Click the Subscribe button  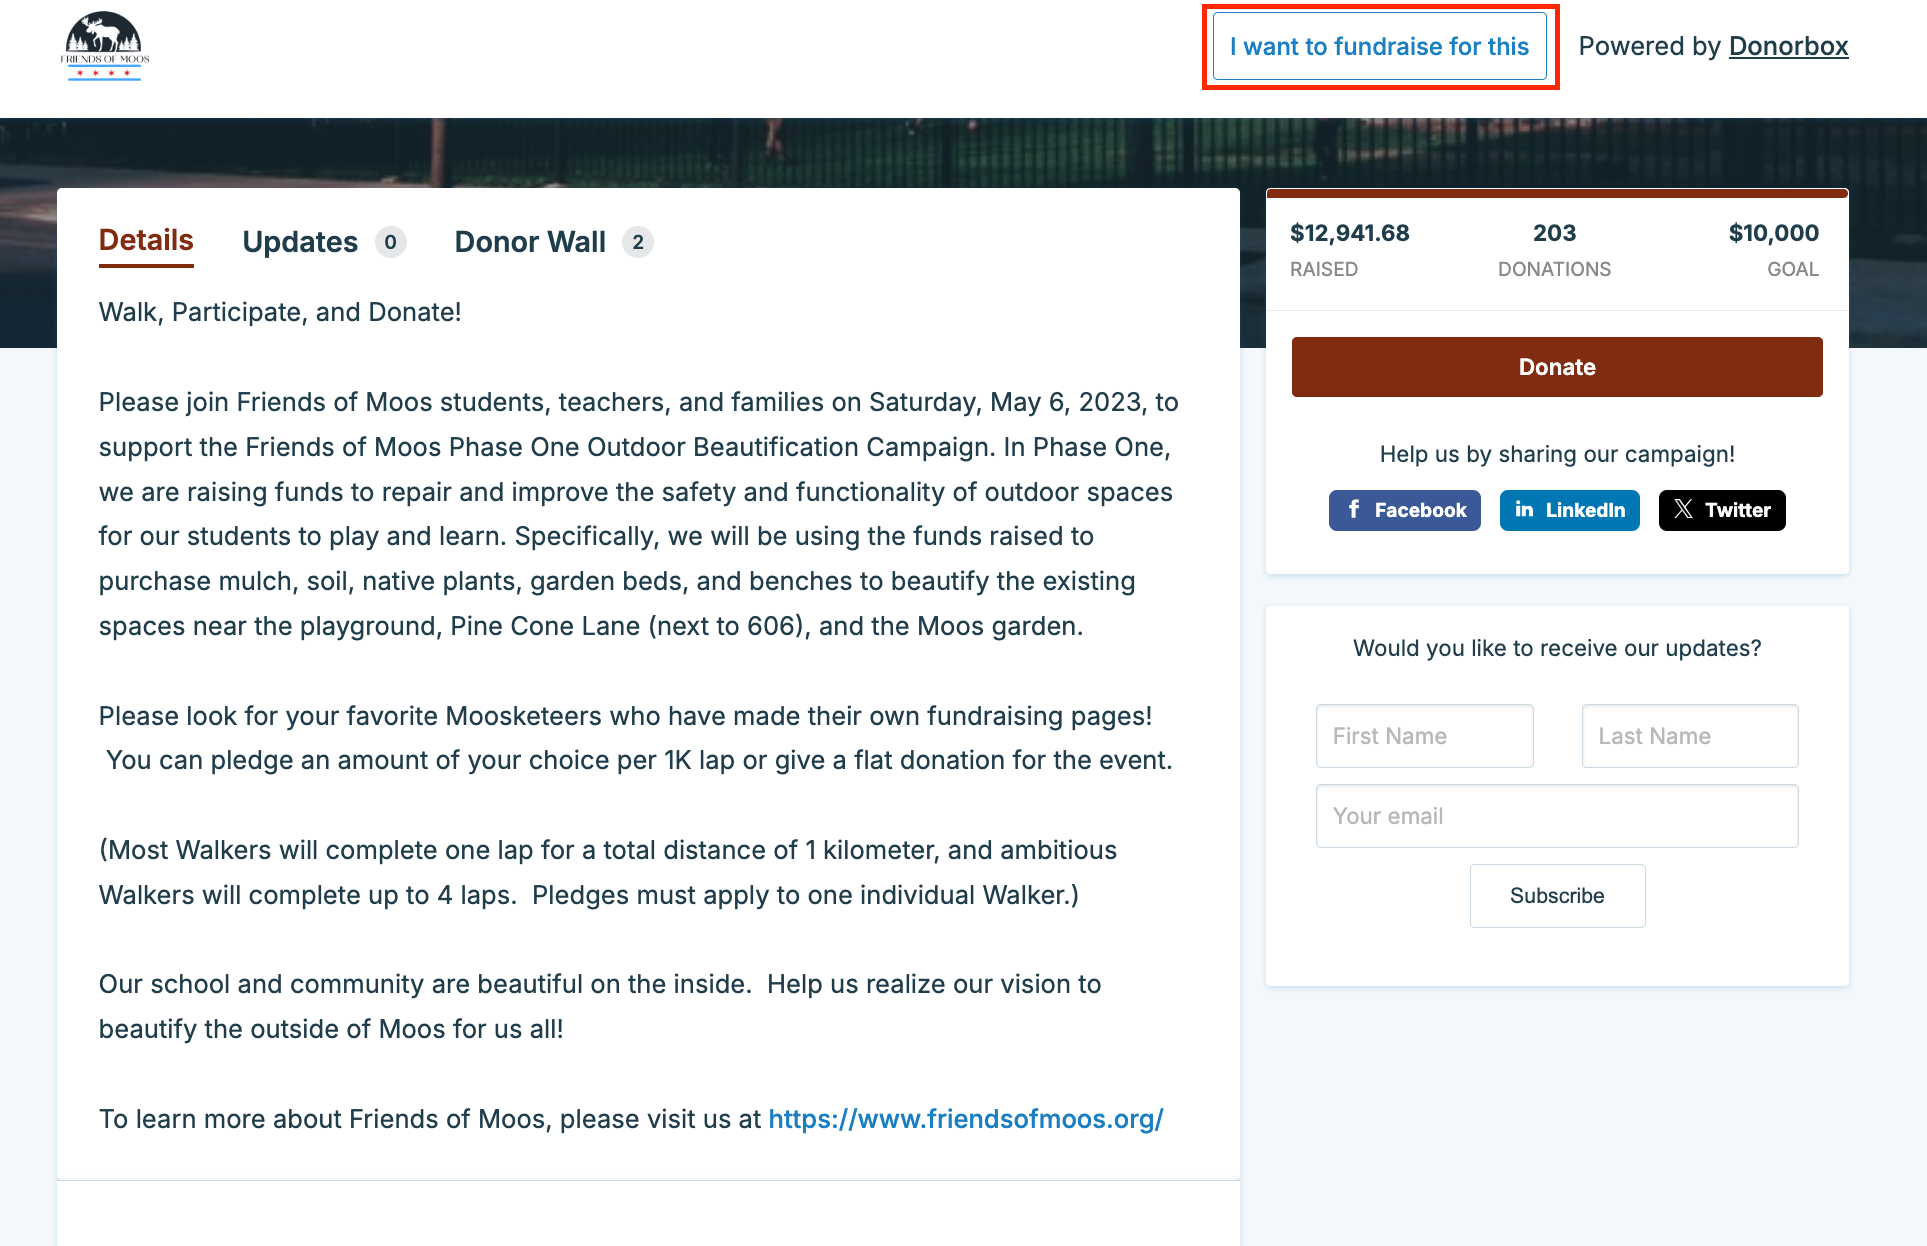[x=1555, y=895]
